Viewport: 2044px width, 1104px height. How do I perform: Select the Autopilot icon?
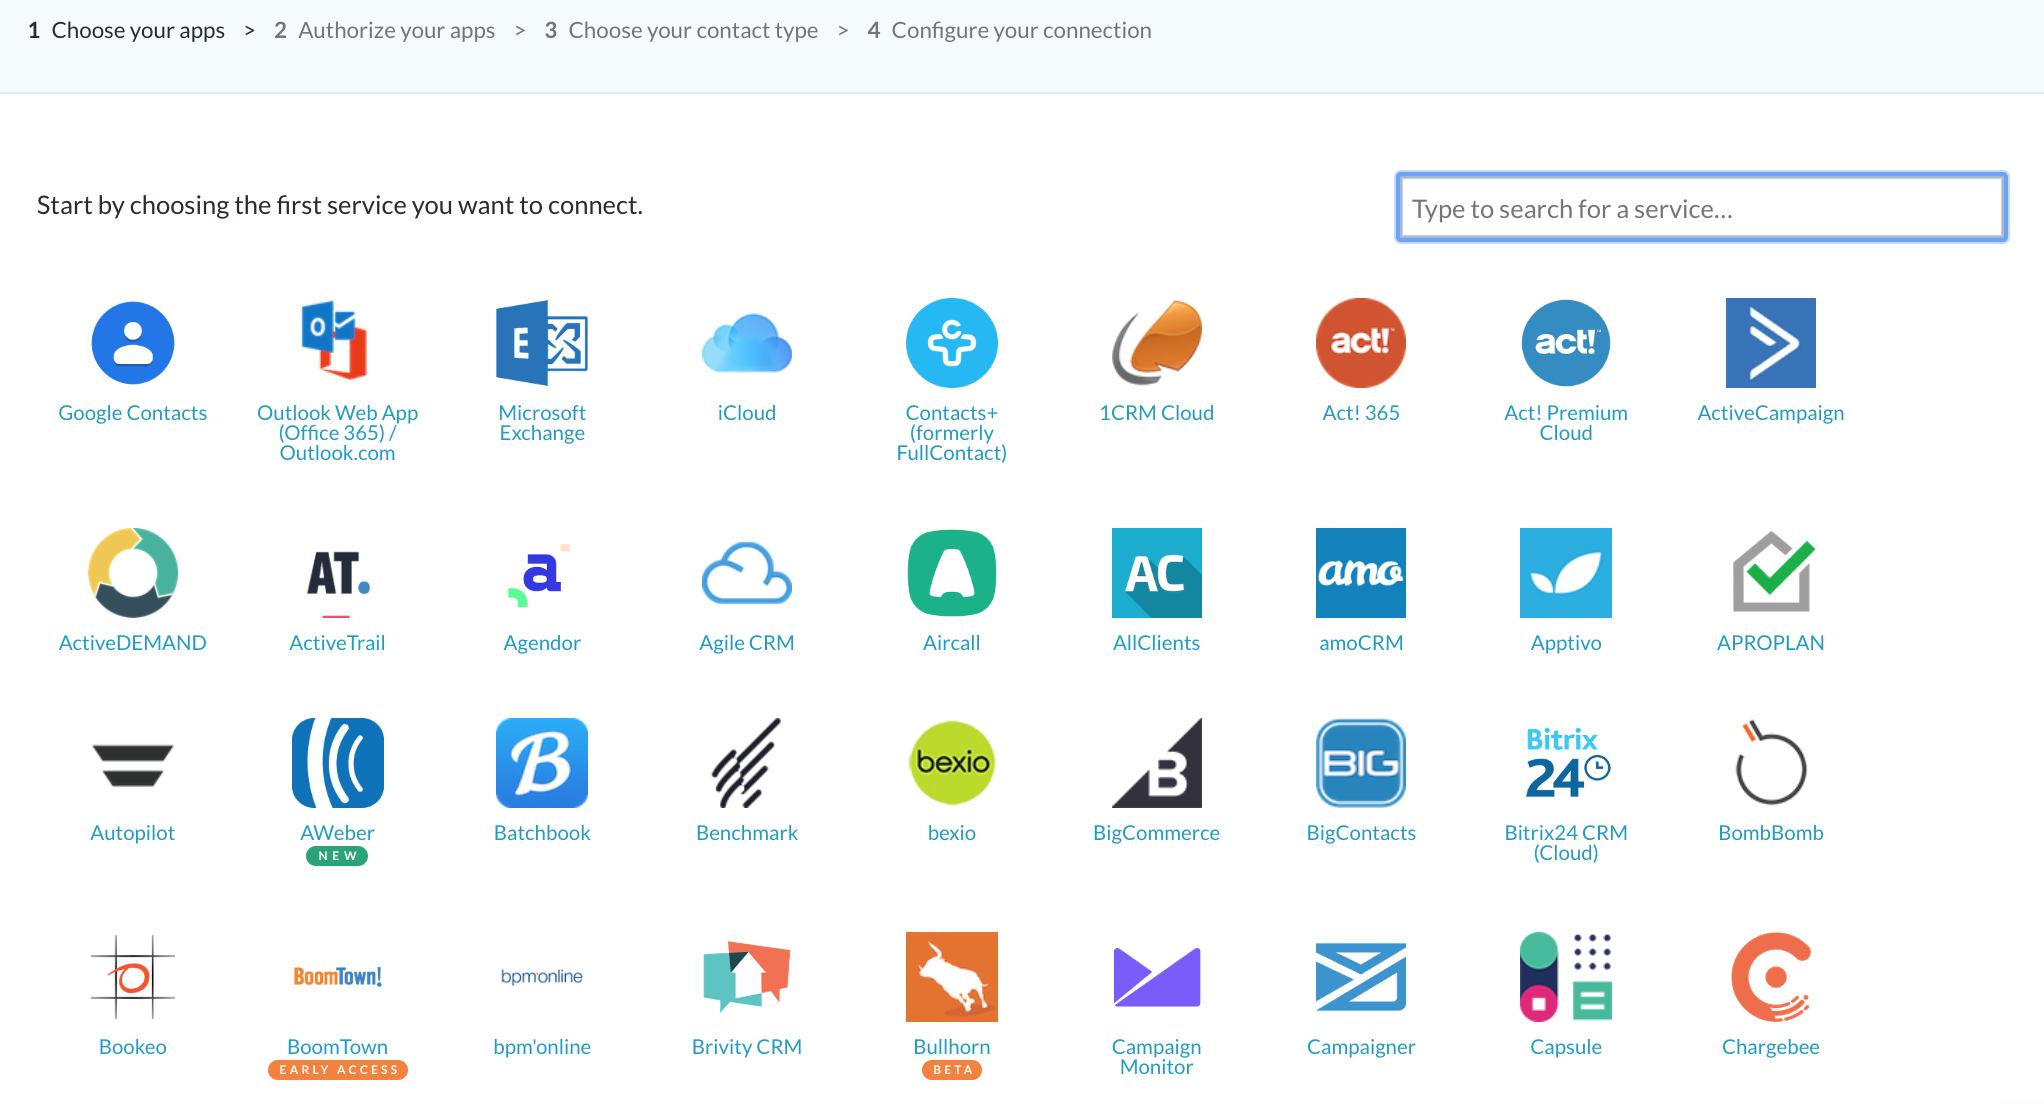(x=133, y=765)
